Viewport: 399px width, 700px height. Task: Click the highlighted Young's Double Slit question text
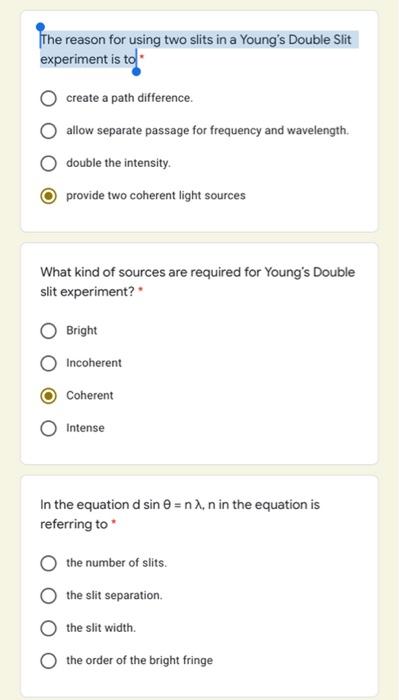coord(196,50)
